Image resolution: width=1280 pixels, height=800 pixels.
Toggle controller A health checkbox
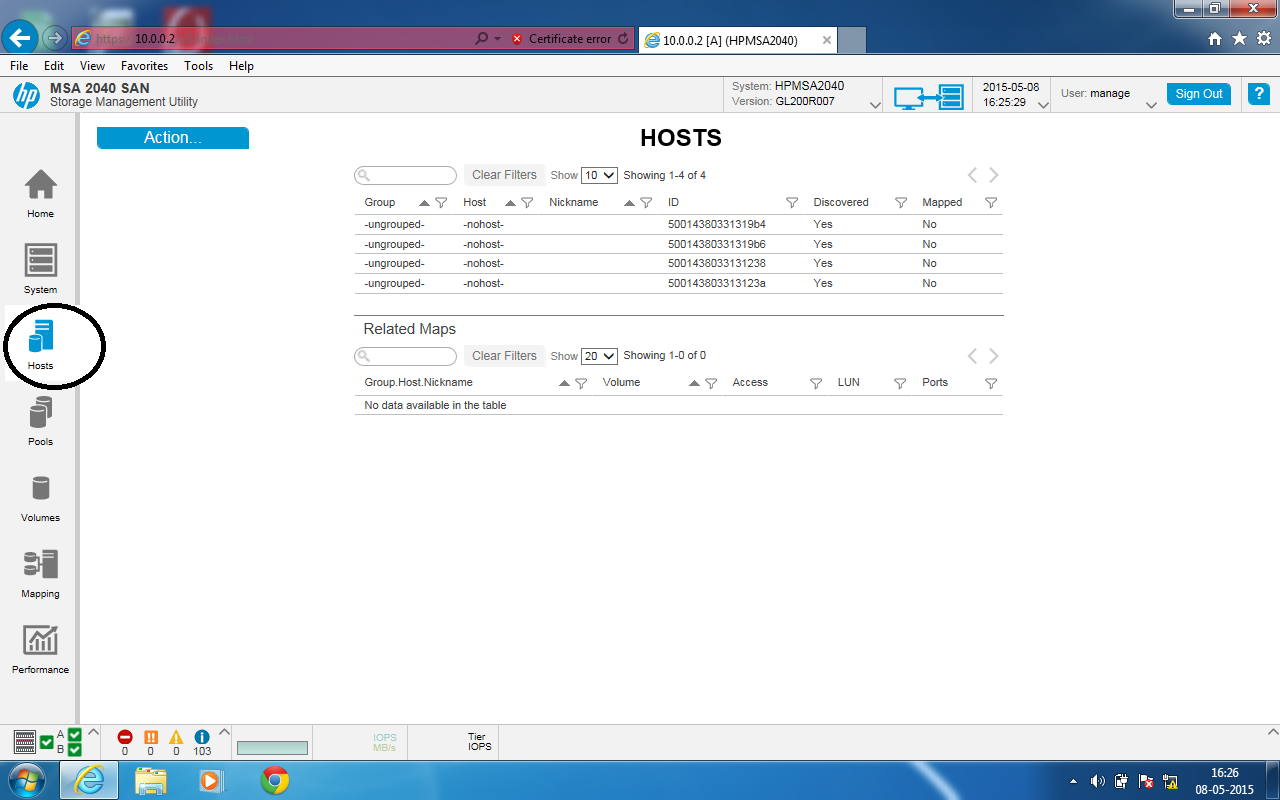coord(74,734)
